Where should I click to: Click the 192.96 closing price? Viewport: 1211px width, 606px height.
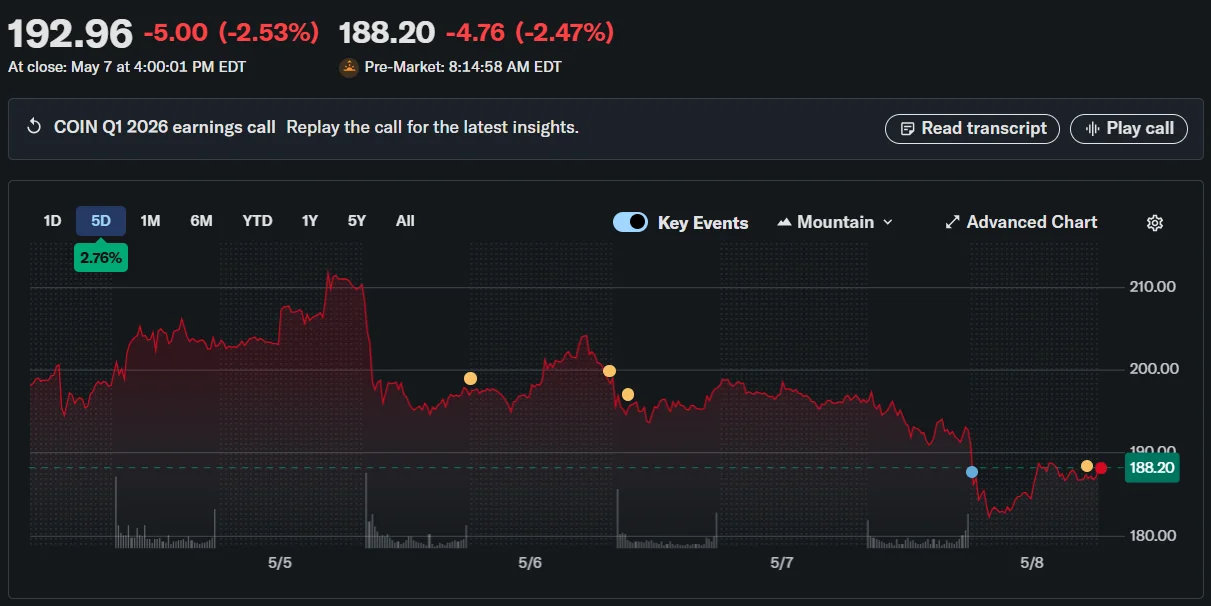click(70, 34)
